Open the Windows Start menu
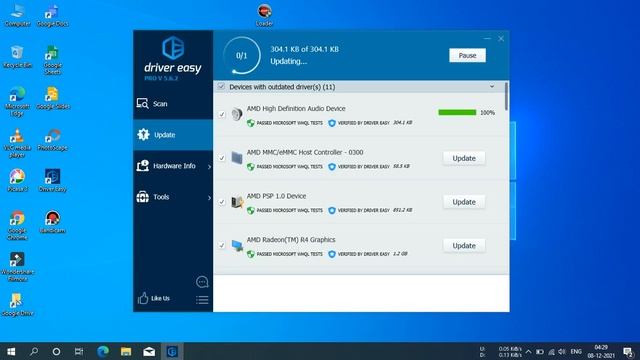This screenshot has width=640, height=360. click(11, 351)
